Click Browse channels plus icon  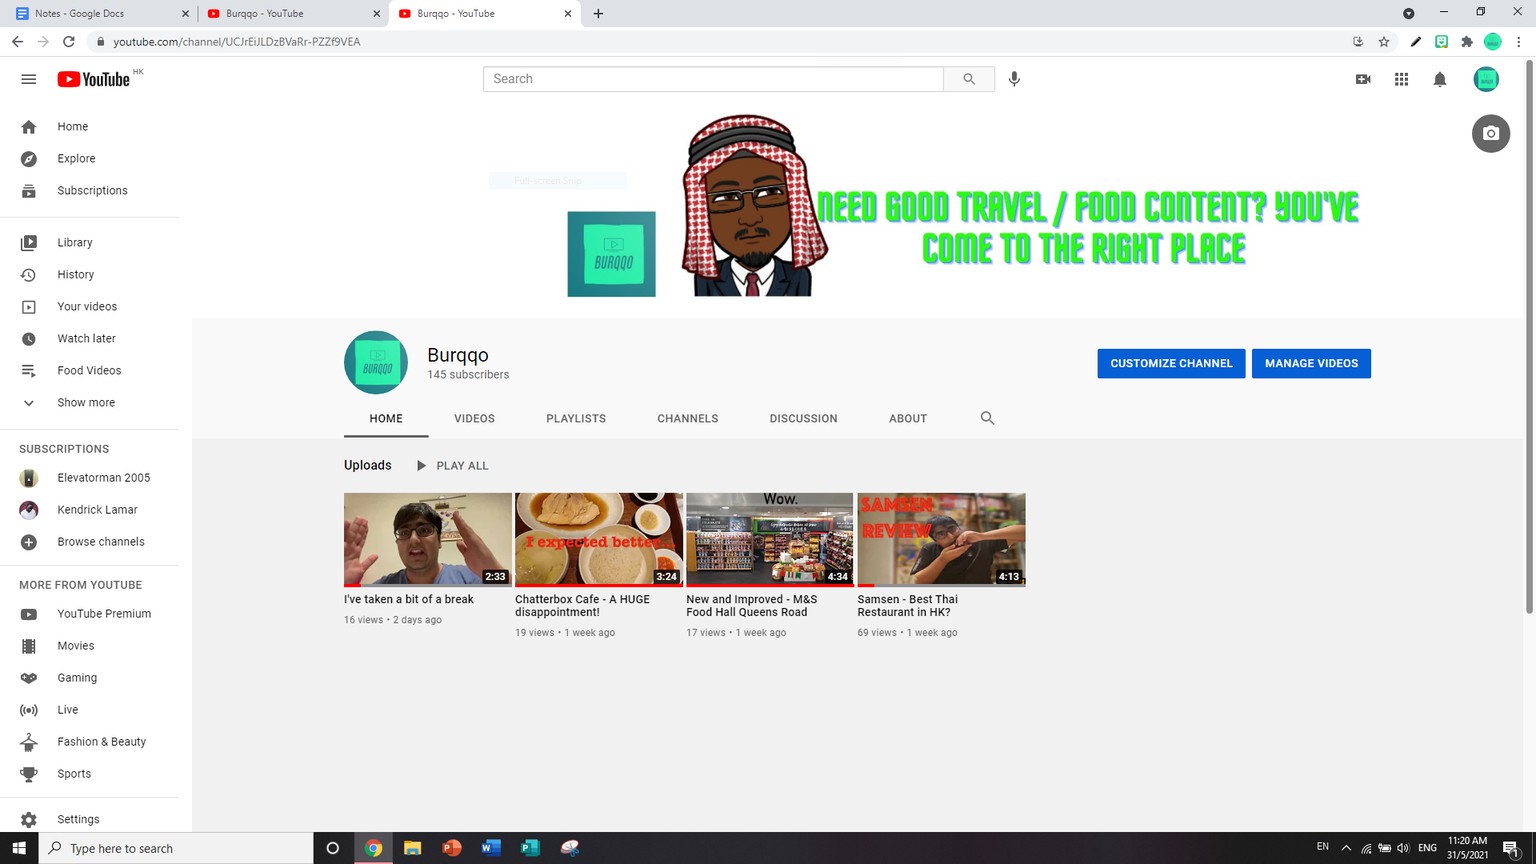point(29,542)
